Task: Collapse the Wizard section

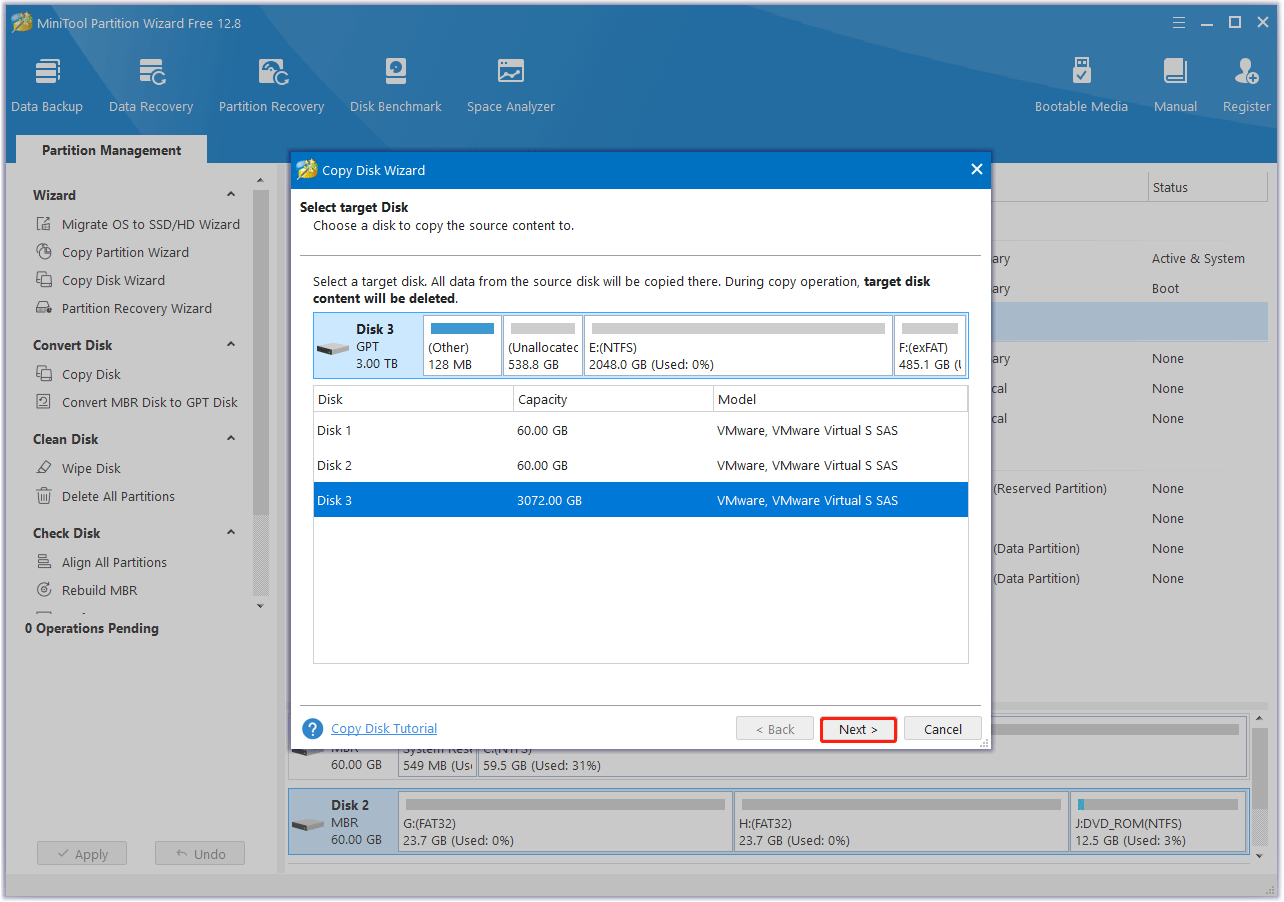Action: click(x=231, y=194)
